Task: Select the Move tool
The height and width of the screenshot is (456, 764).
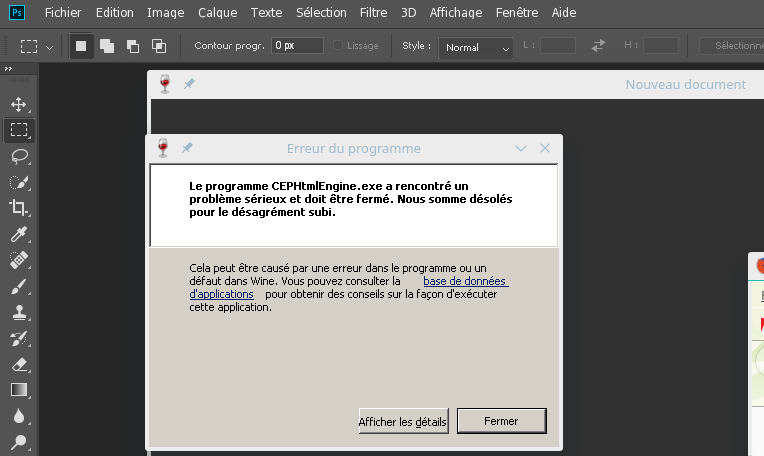Action: pyautogui.click(x=18, y=104)
